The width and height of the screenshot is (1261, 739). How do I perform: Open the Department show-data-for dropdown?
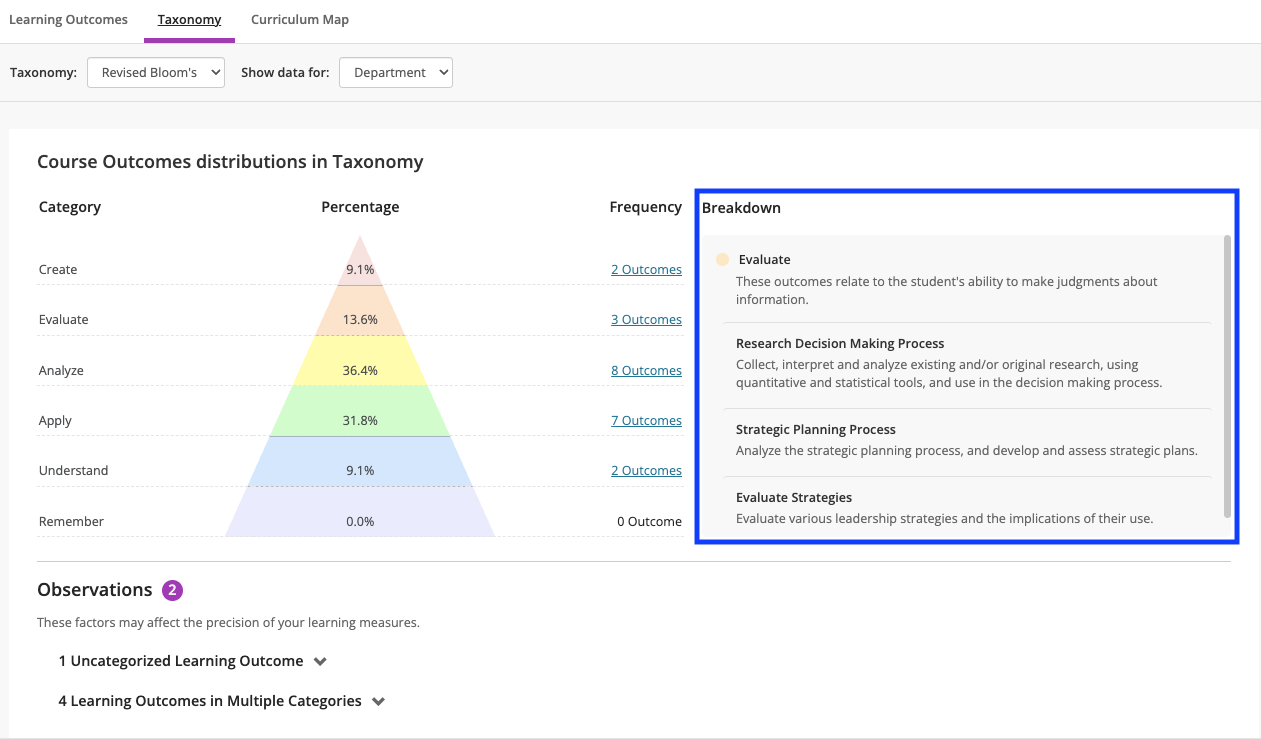pos(396,73)
